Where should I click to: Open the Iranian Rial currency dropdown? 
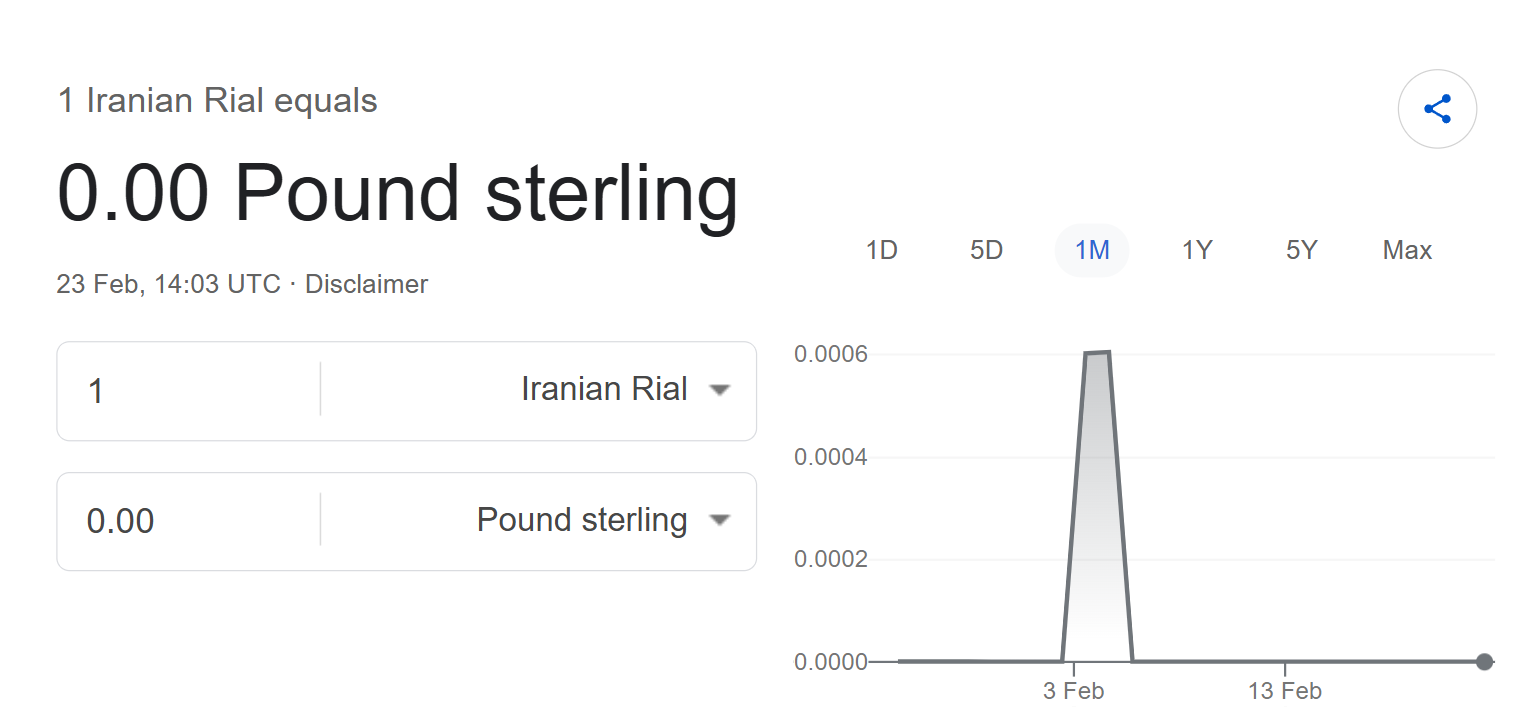[x=604, y=389]
